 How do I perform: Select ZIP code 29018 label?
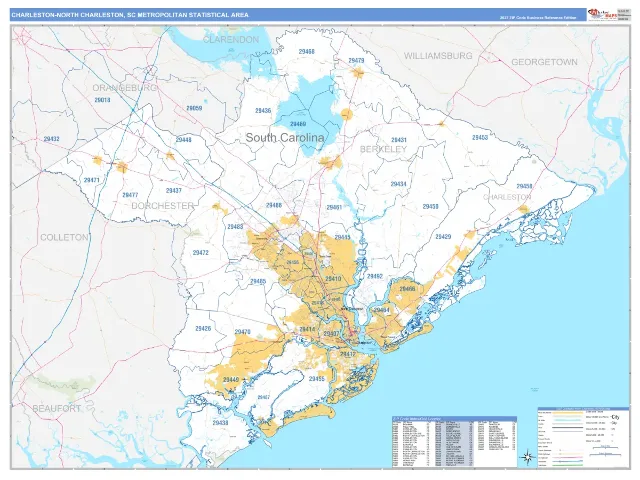coord(102,100)
